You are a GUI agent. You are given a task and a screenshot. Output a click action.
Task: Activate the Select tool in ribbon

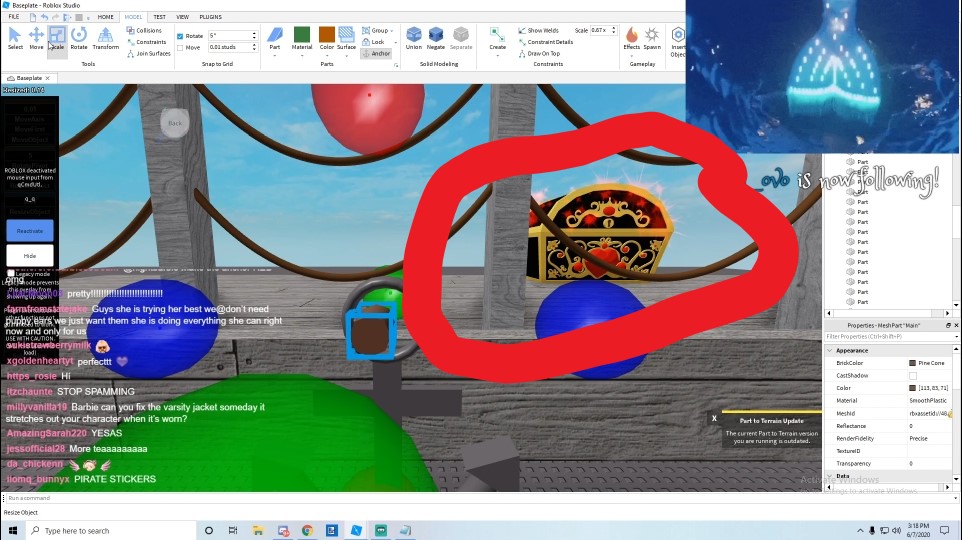point(15,38)
